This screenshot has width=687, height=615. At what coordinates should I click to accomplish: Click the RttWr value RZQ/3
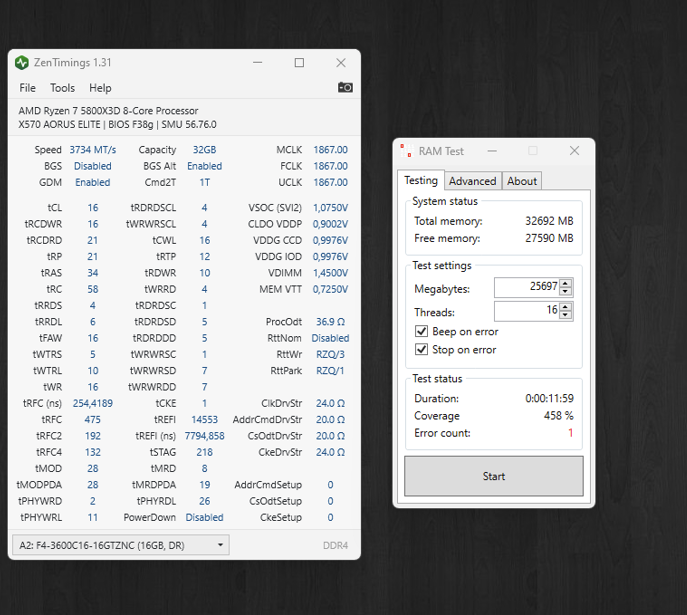(330, 354)
